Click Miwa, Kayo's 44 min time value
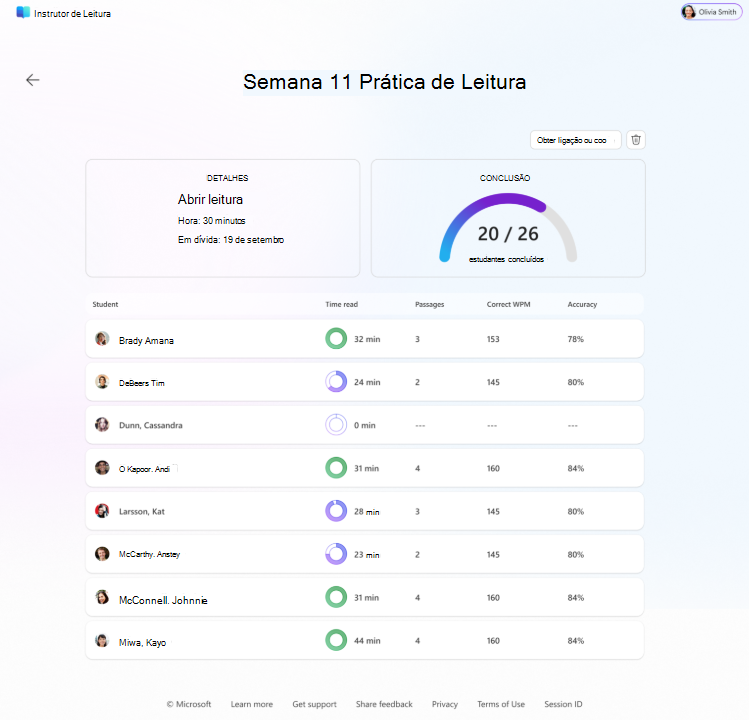The width and height of the screenshot is (749, 720). tap(367, 641)
